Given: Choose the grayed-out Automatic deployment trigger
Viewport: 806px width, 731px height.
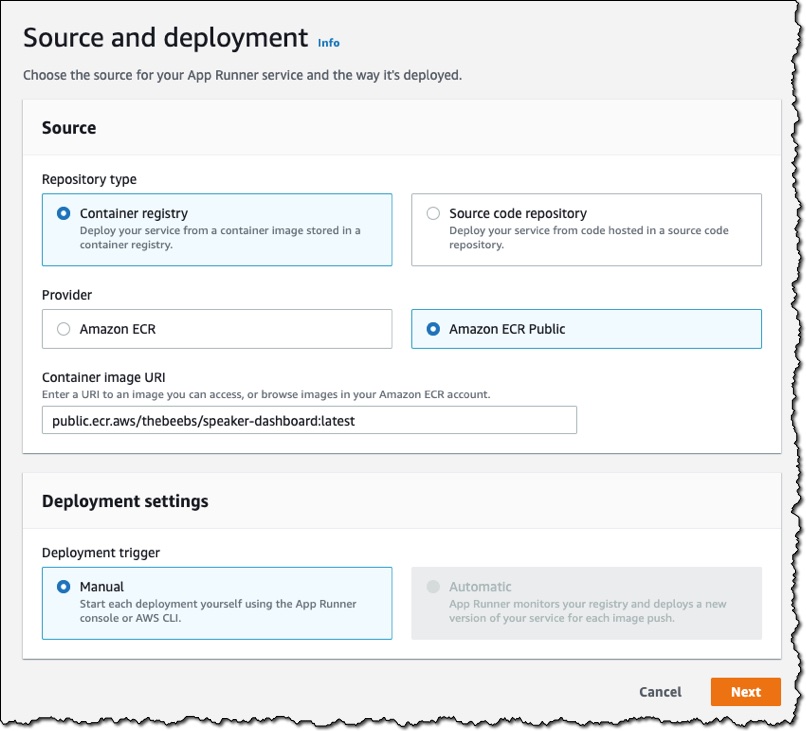Looking at the screenshot, I should coord(433,587).
